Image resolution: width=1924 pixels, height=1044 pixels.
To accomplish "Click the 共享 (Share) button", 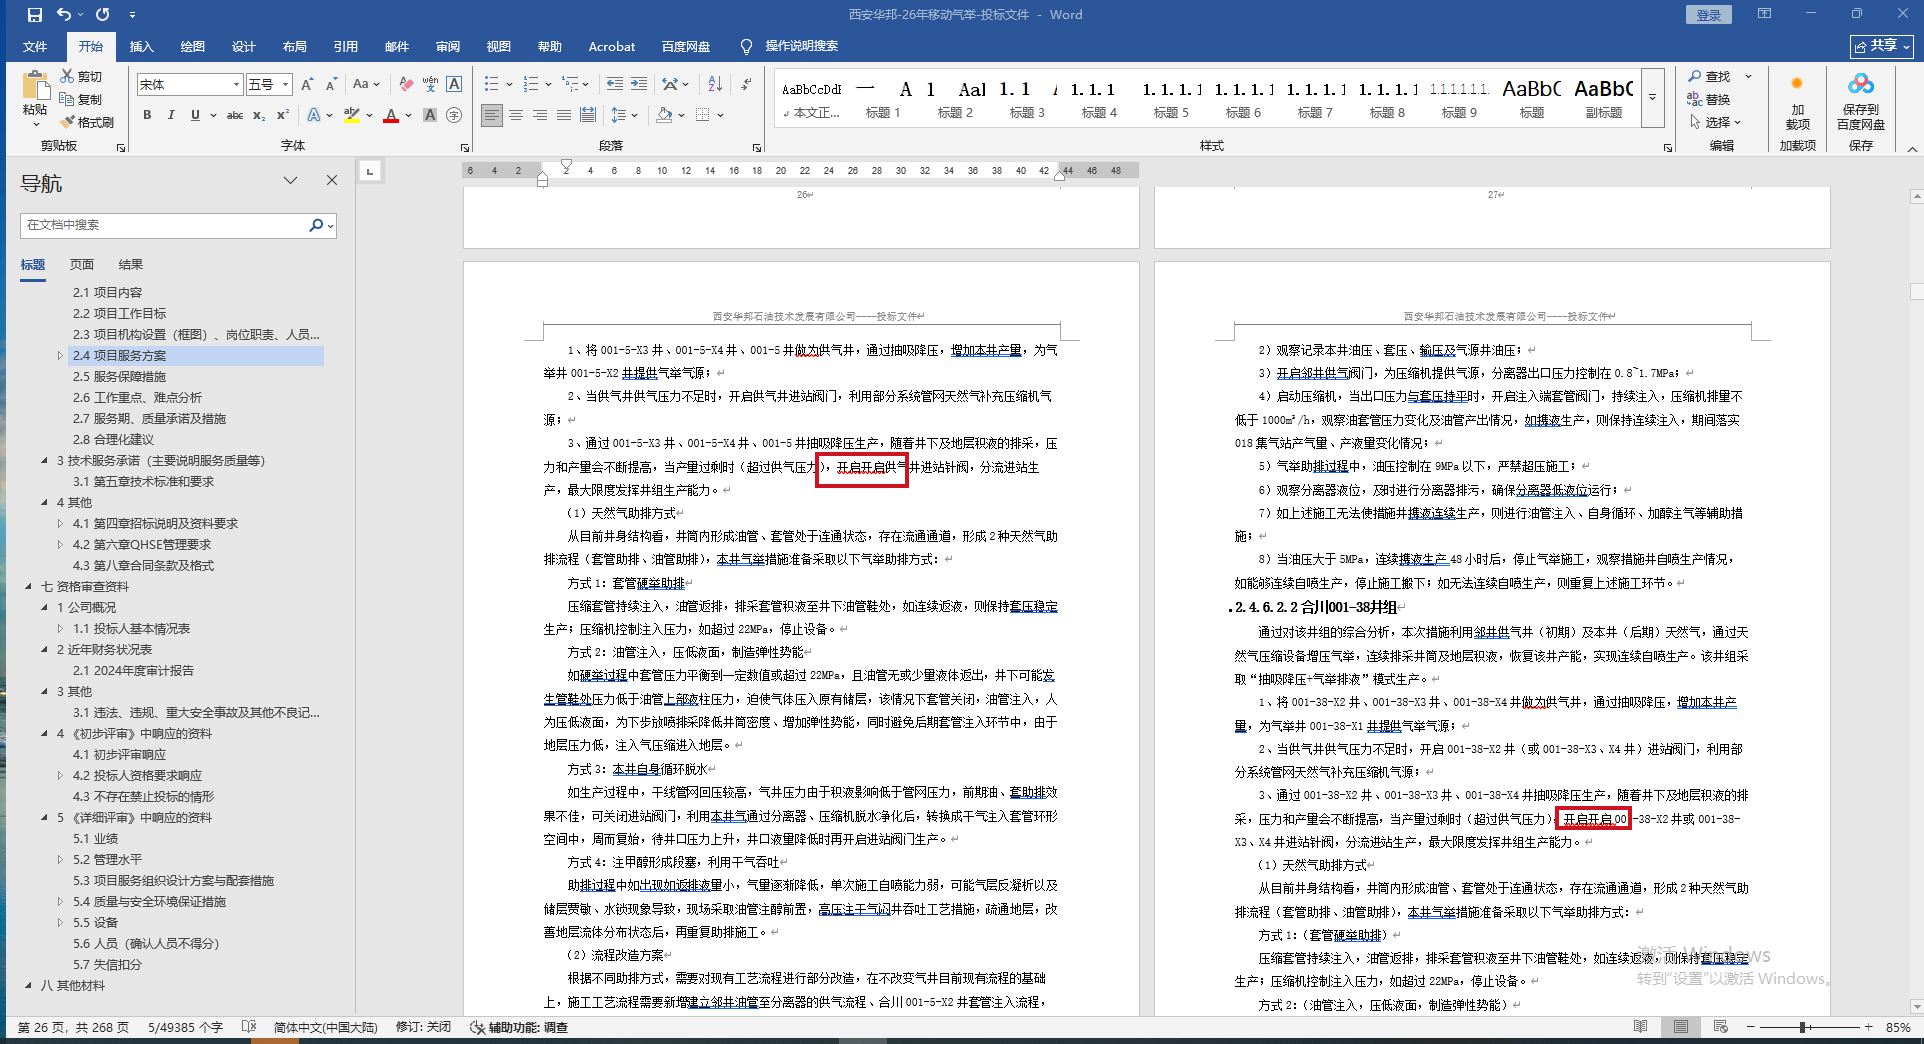I will point(1881,46).
